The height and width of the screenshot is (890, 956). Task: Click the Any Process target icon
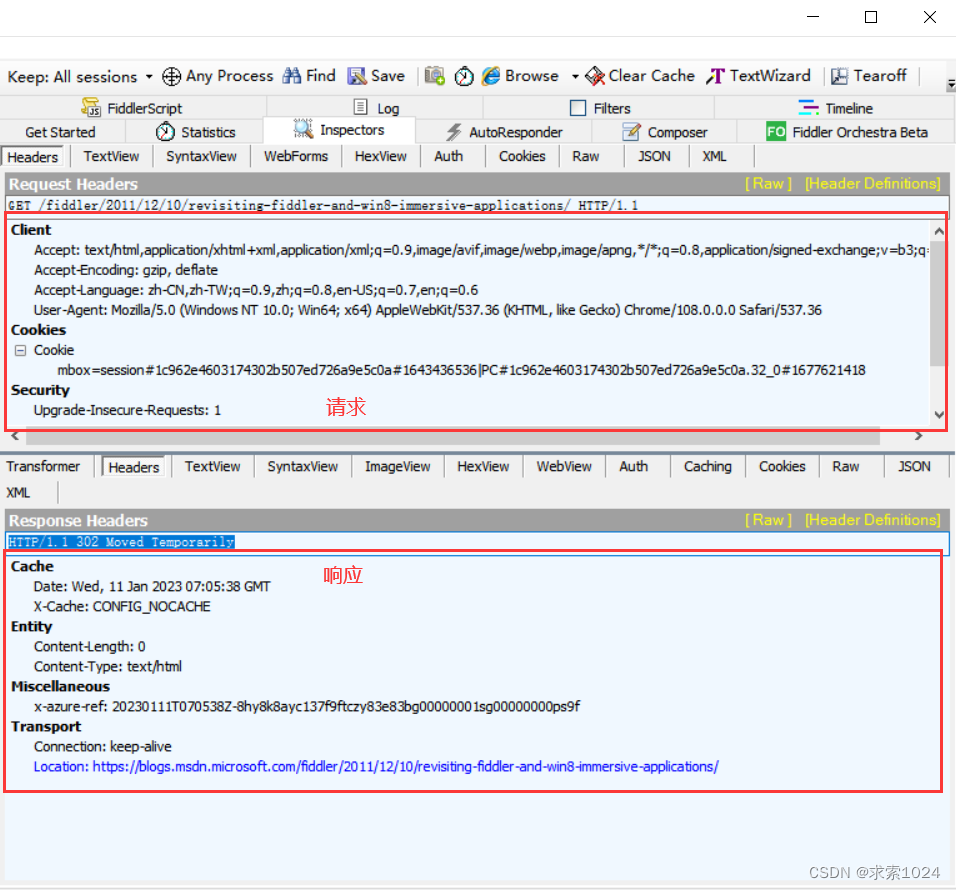click(171, 76)
